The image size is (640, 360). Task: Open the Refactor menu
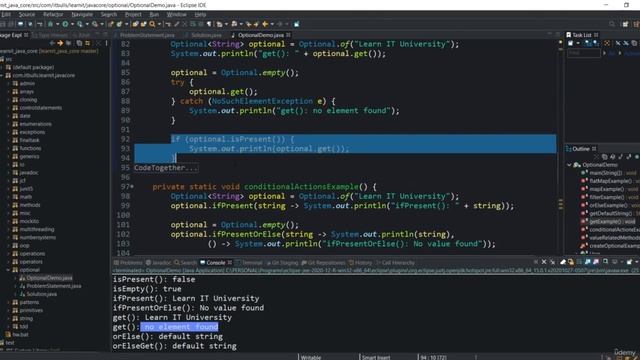tap(53, 15)
